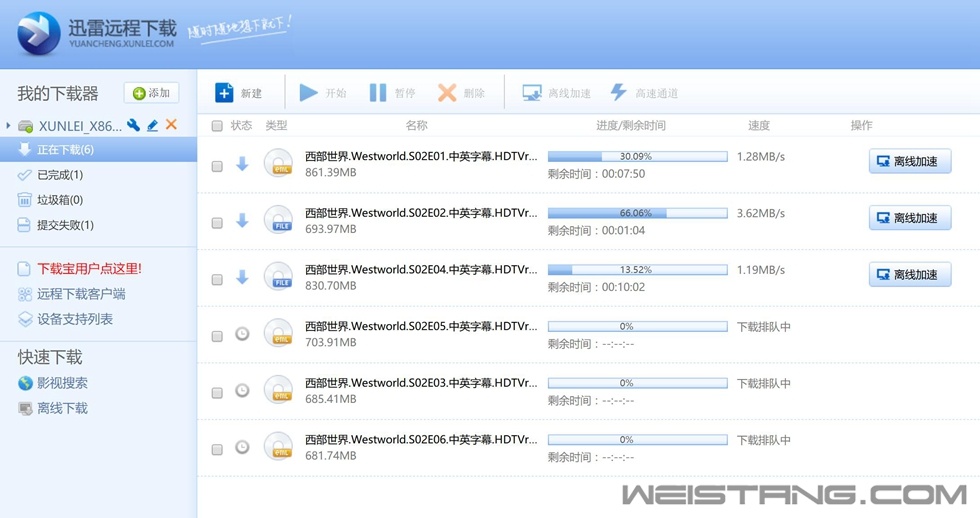Screen dimensions: 980x518
Task: Open 离线下载 quick download link
Action: pos(62,409)
